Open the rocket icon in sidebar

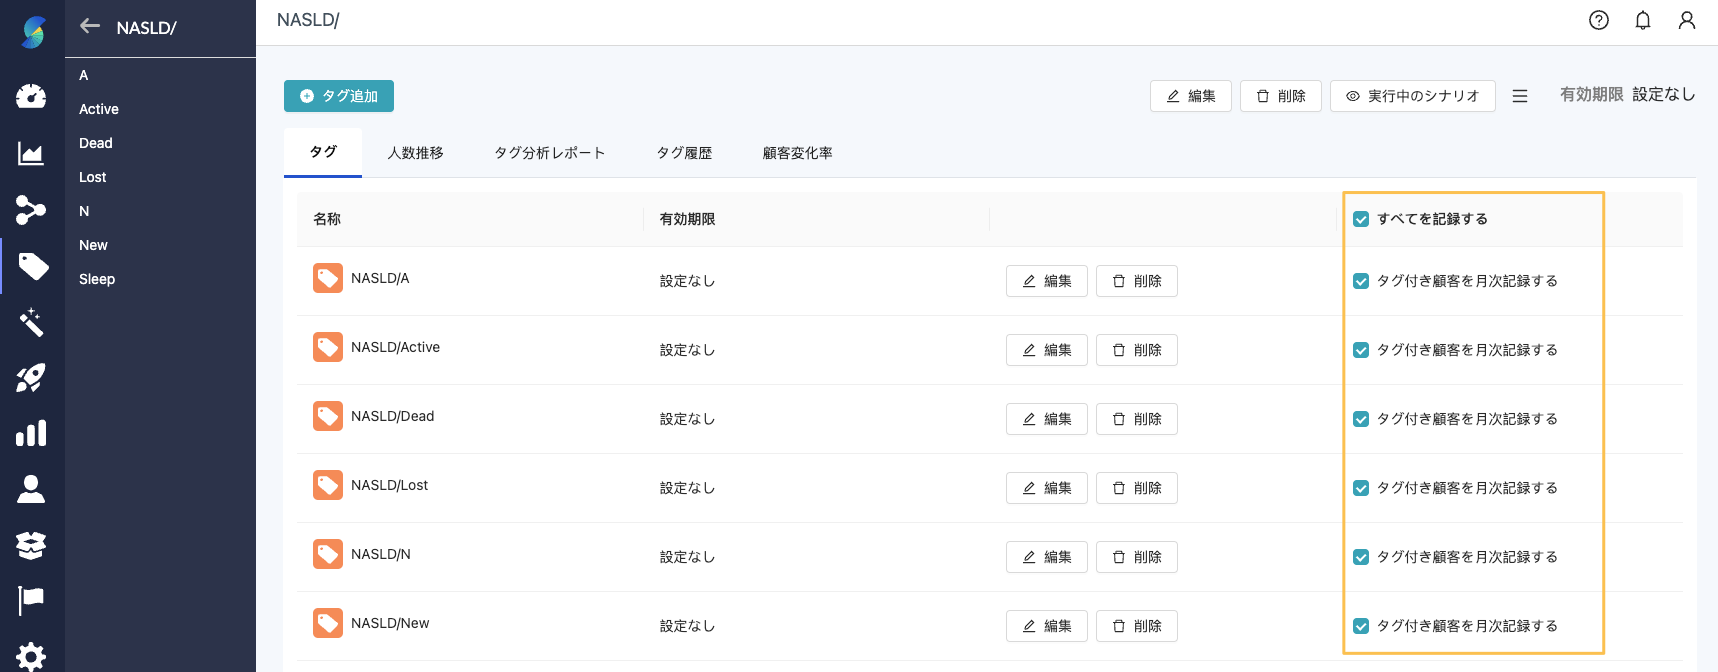31,378
